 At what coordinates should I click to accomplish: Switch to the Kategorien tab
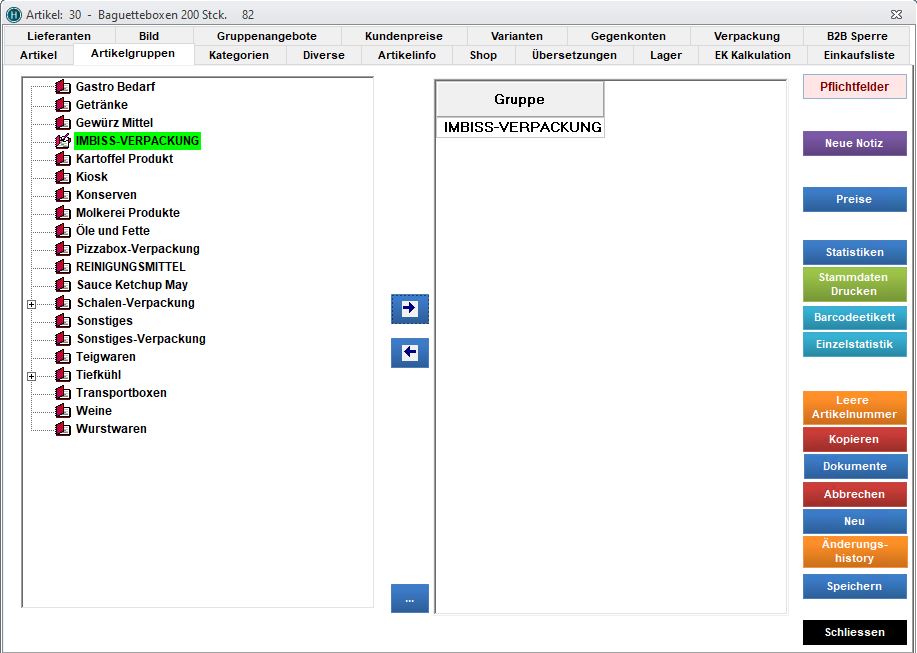238,55
